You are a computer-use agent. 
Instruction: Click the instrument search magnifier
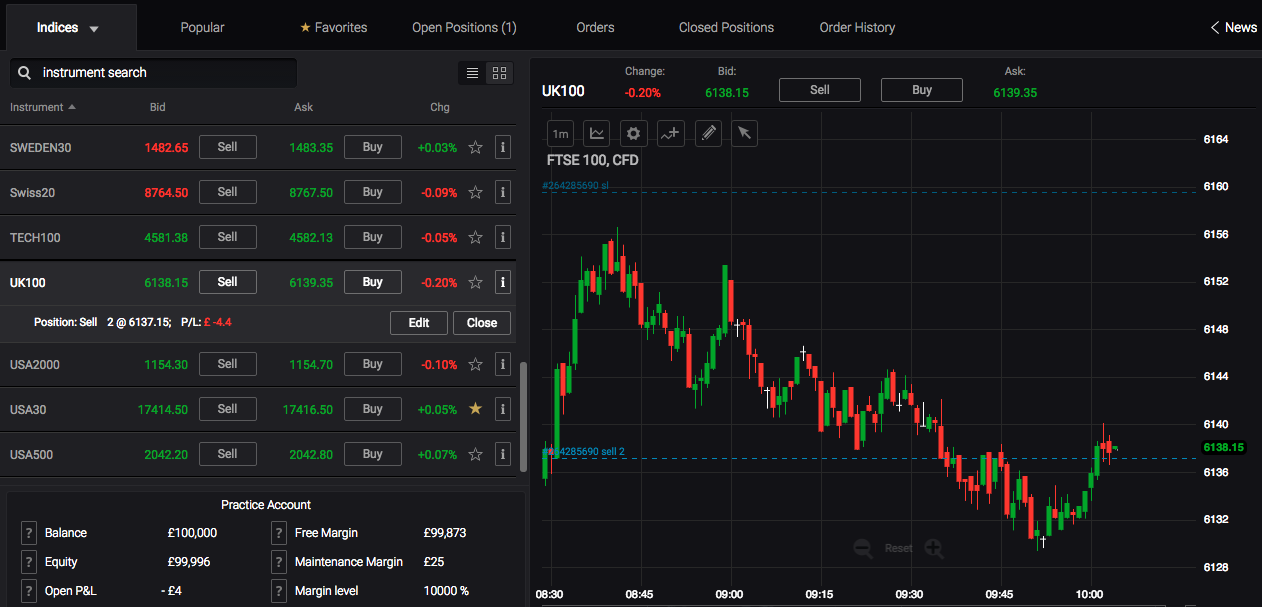point(25,72)
